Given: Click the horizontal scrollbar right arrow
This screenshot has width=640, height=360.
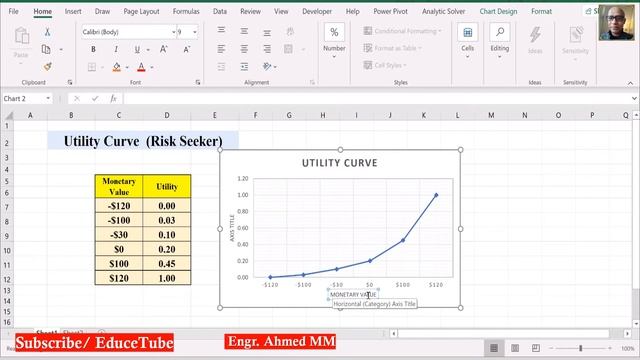Looking at the screenshot, I should point(627,333).
